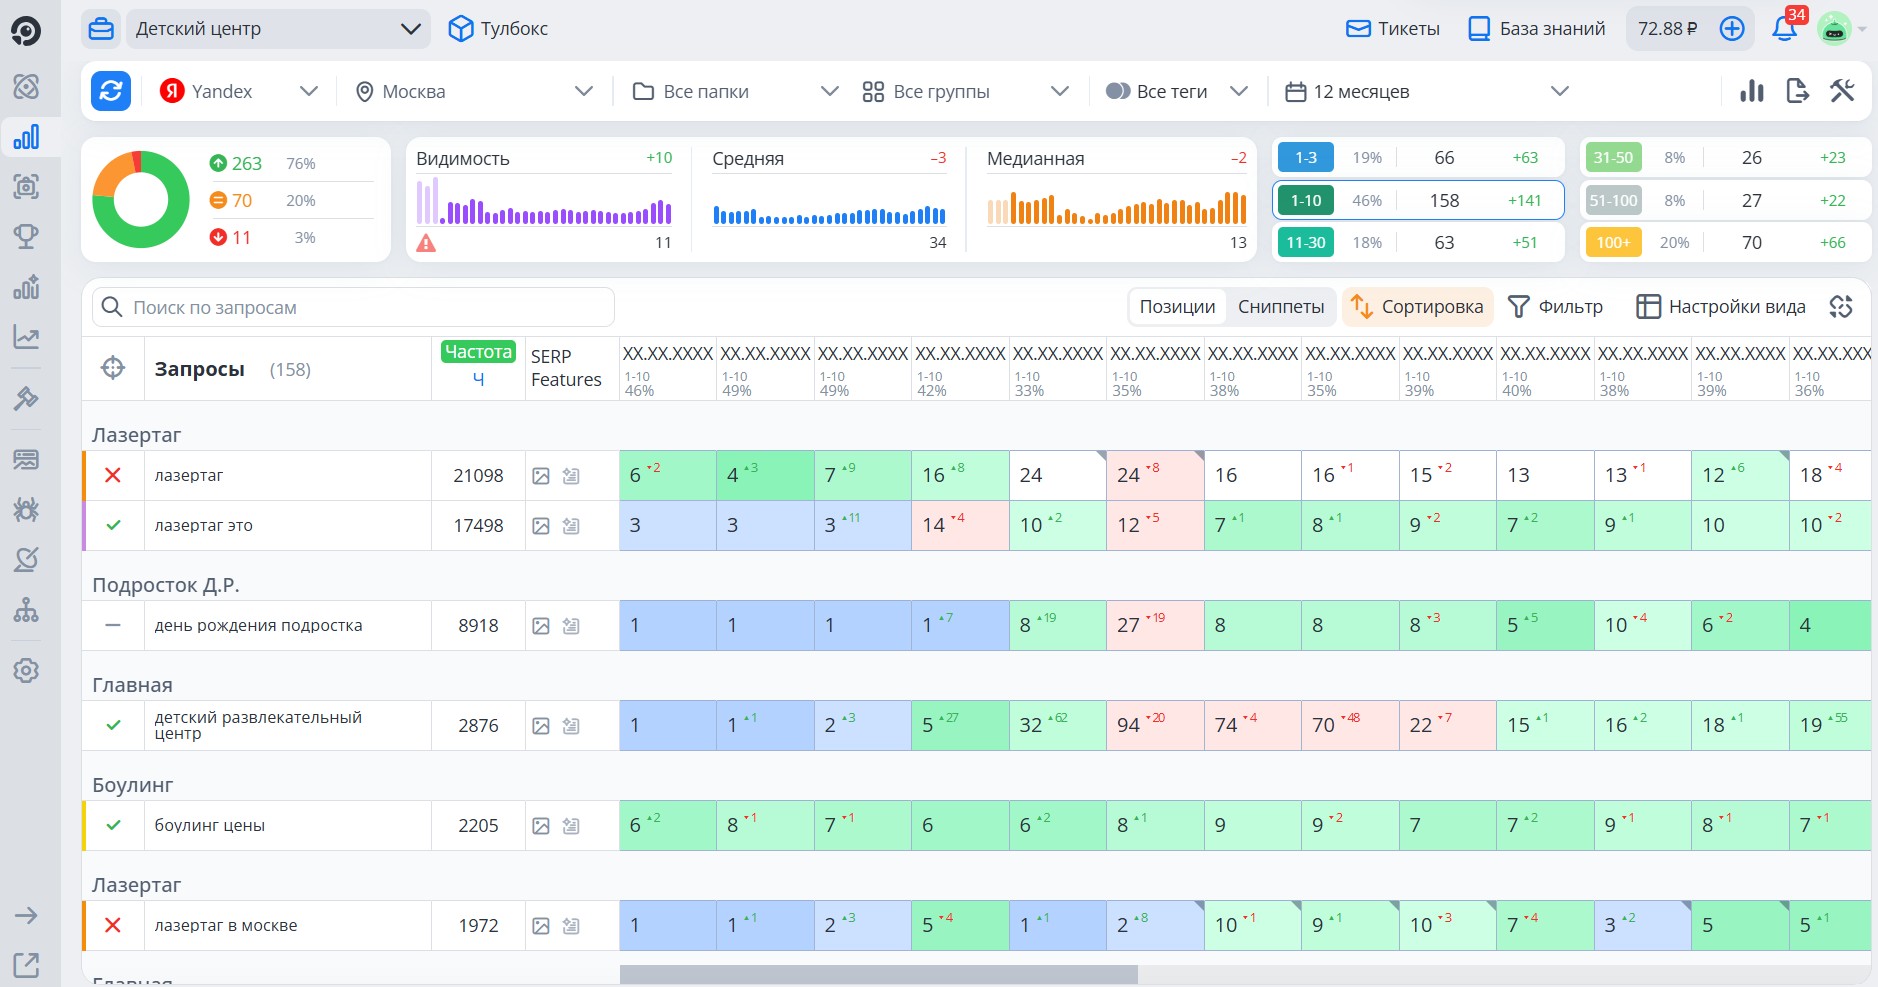Image resolution: width=1878 pixels, height=987 pixels.
Task: Select the 1-10 positions range filter
Action: [1418, 200]
